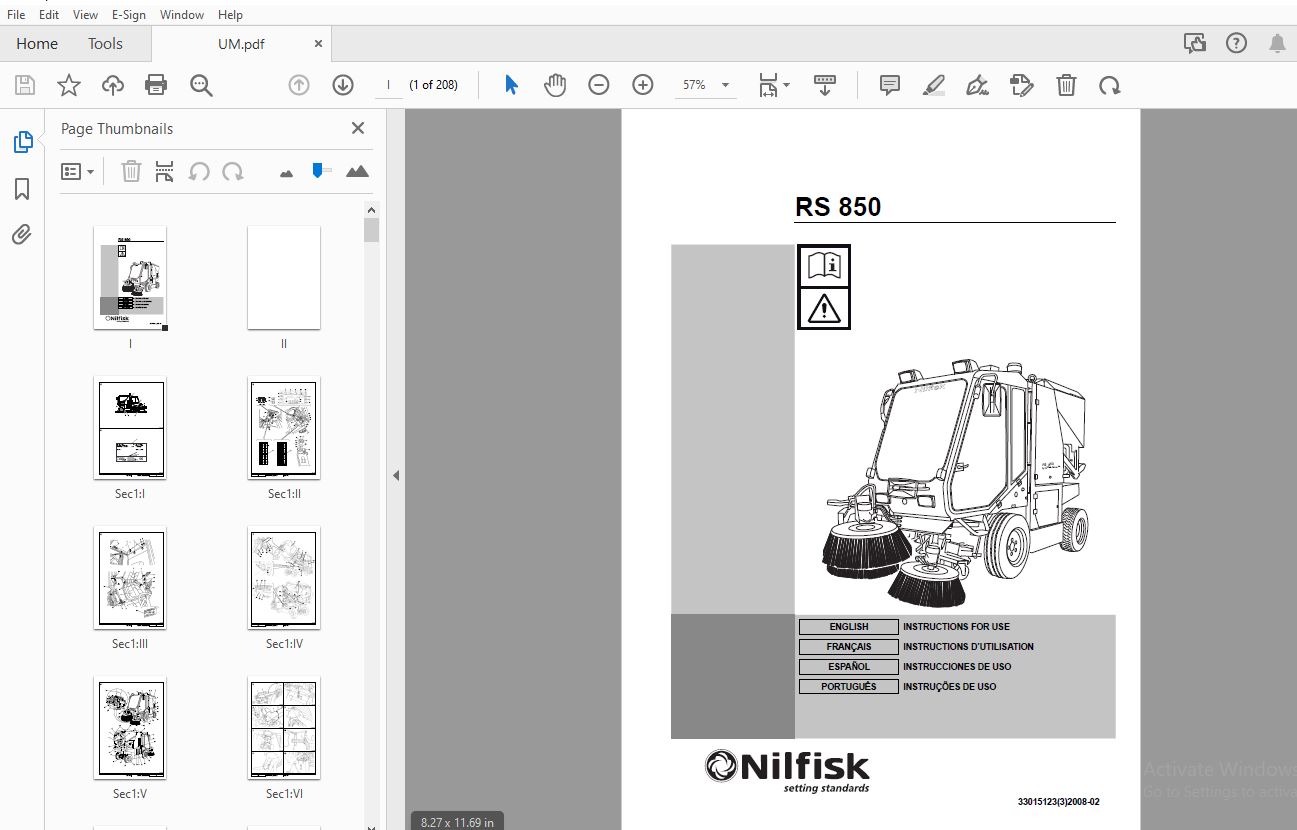Click the ENGLISH language box
1297x830 pixels.
coord(848,627)
